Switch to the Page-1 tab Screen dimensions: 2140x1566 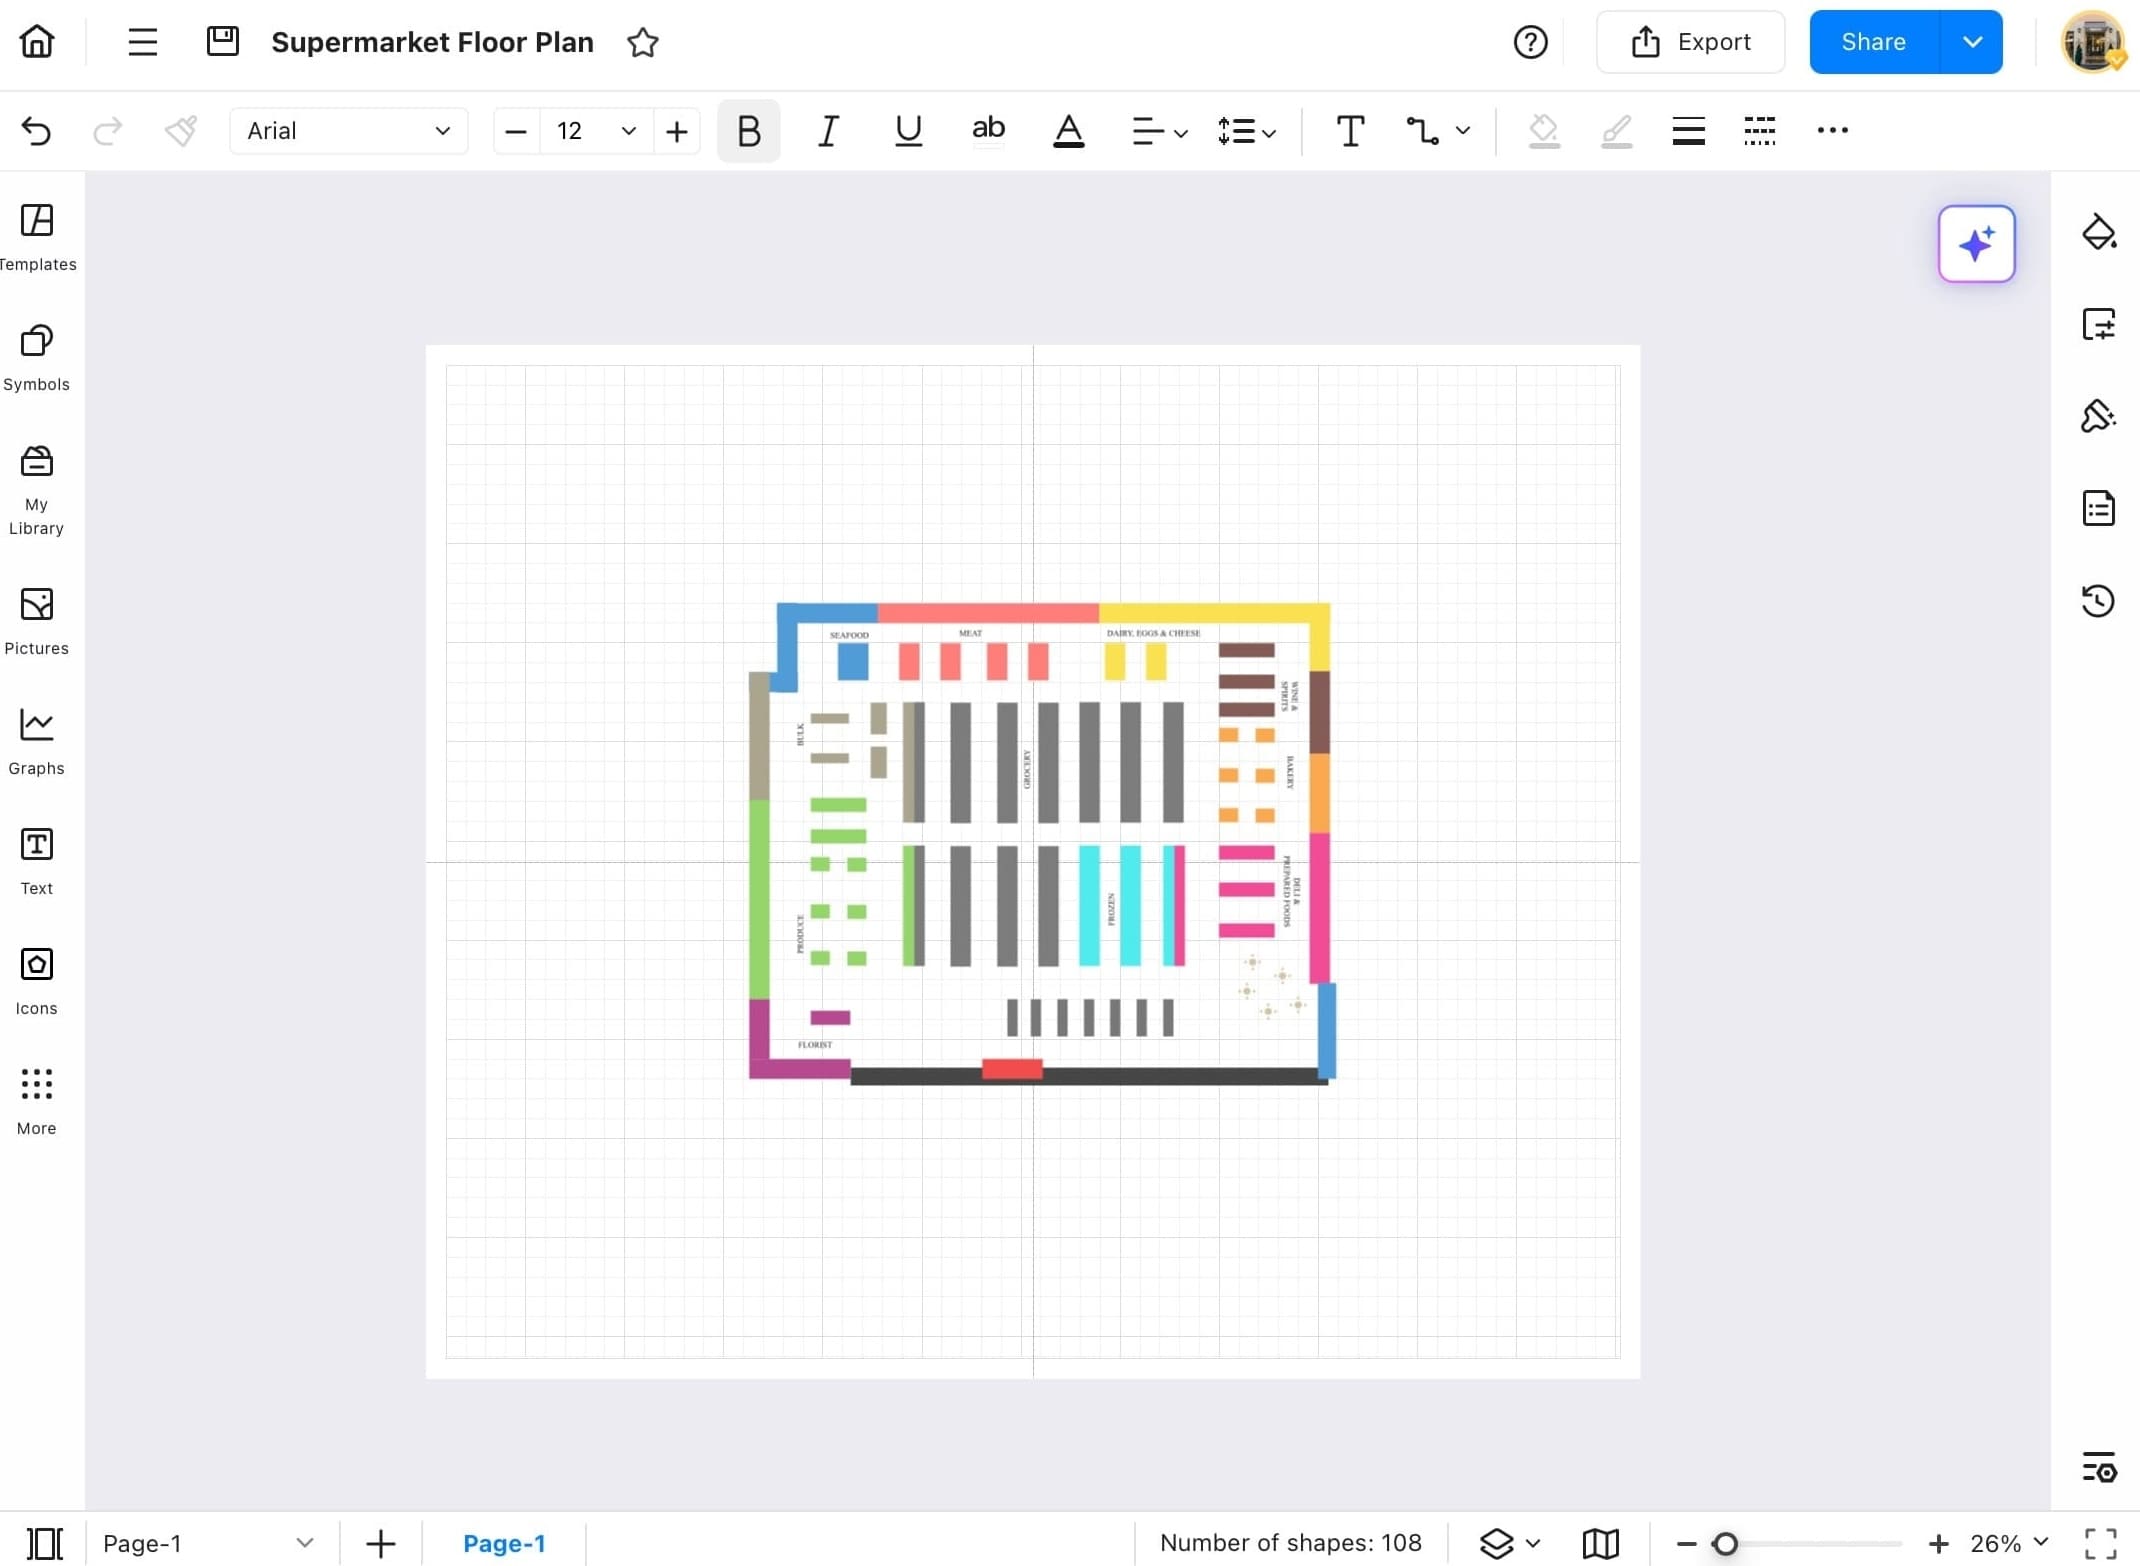pos(504,1543)
